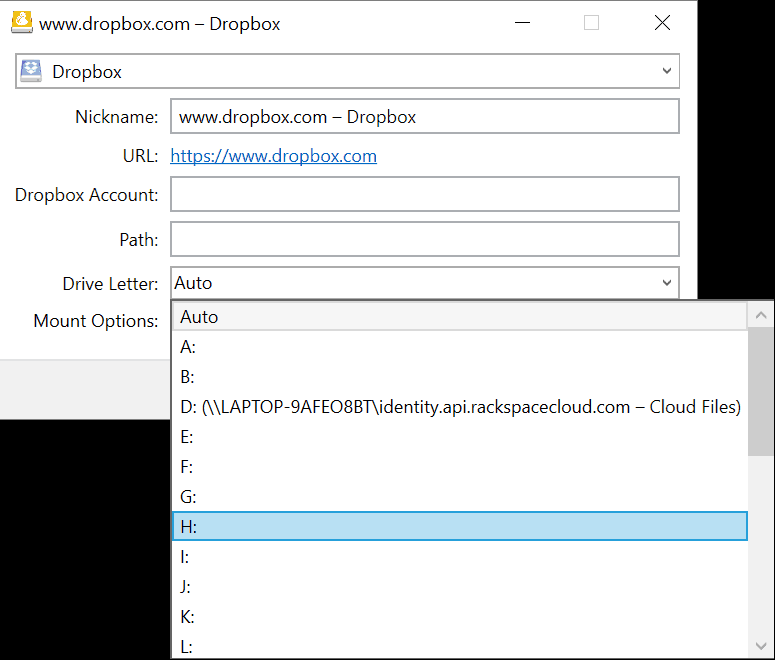Choose drive letter I:

(x=460, y=557)
